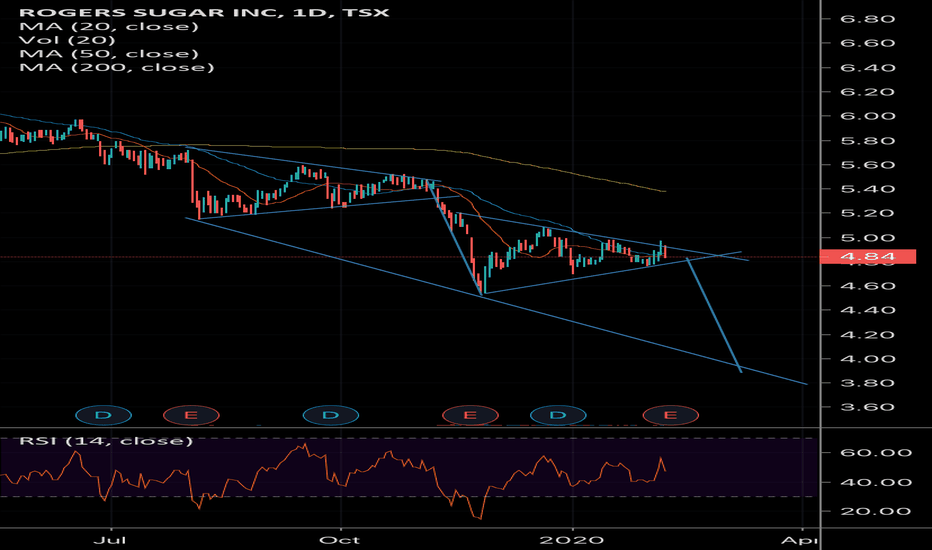Click the Apr label on time axis
The height and width of the screenshot is (550, 932).
(799, 540)
